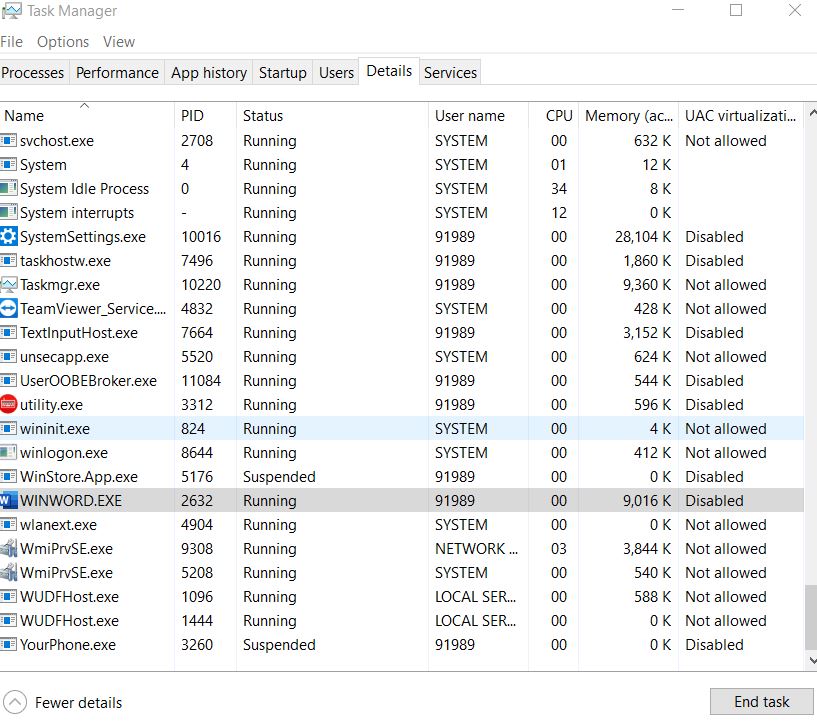Click the red utility.exe icon

pyautogui.click(x=8, y=404)
